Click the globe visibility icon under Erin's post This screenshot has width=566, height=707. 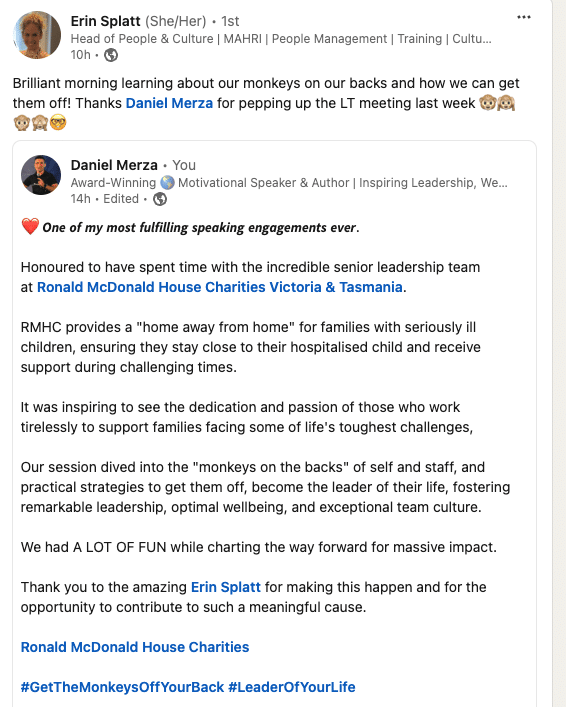pos(111,55)
